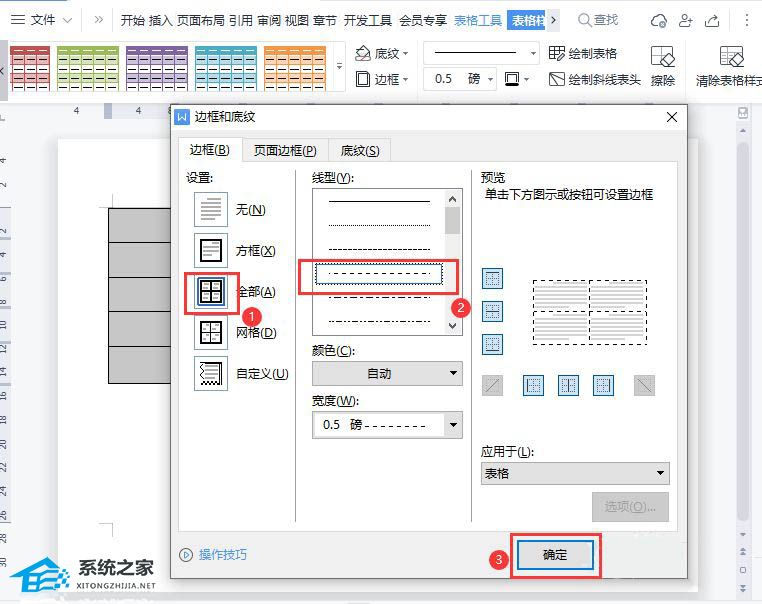This screenshot has width=762, height=604.
Task: Click line type list scroll-down arrow
Action: click(452, 326)
